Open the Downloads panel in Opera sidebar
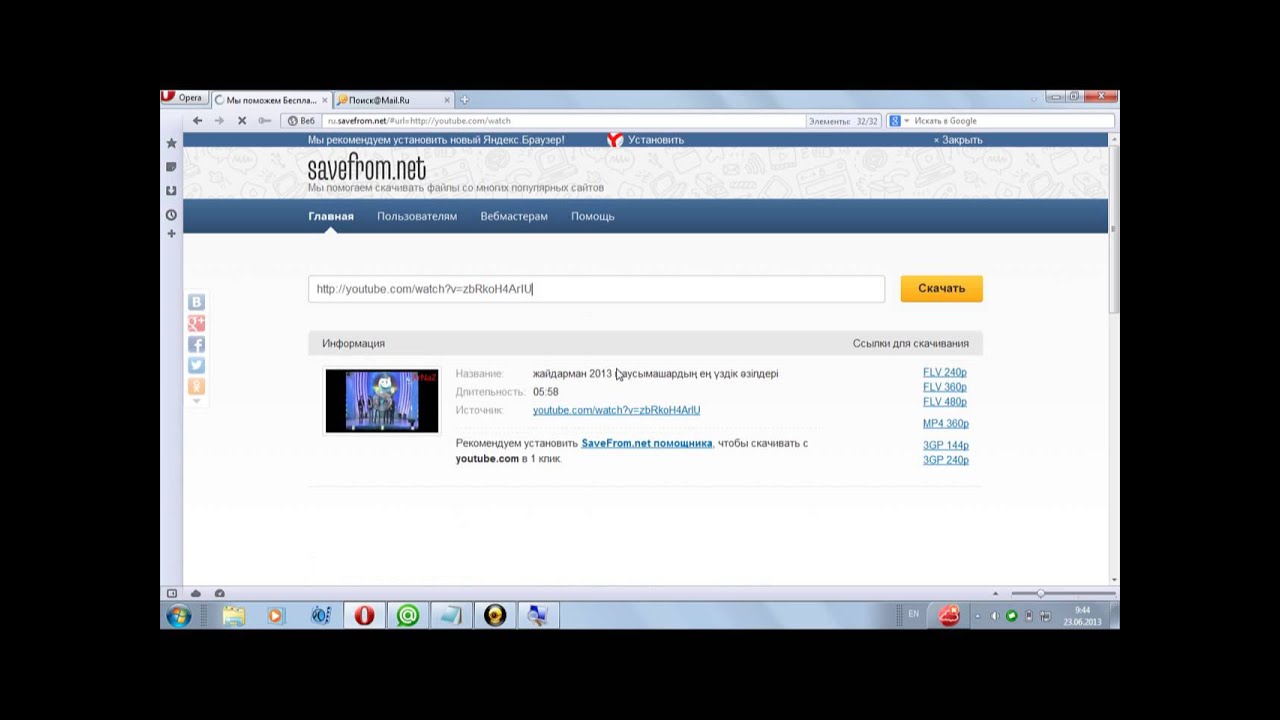Screen dimensions: 1280x720 [171, 190]
